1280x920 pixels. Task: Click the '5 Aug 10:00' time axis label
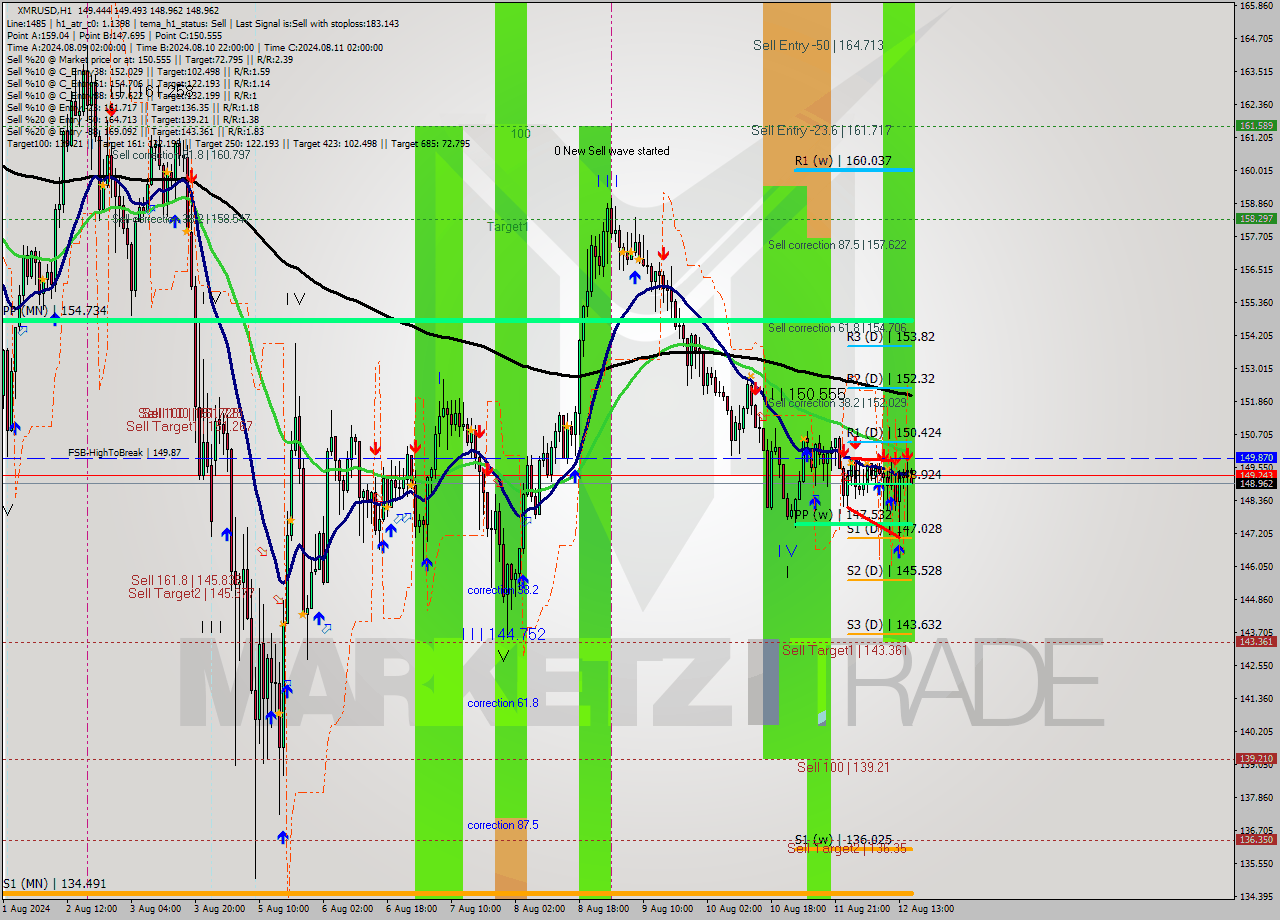[283, 909]
